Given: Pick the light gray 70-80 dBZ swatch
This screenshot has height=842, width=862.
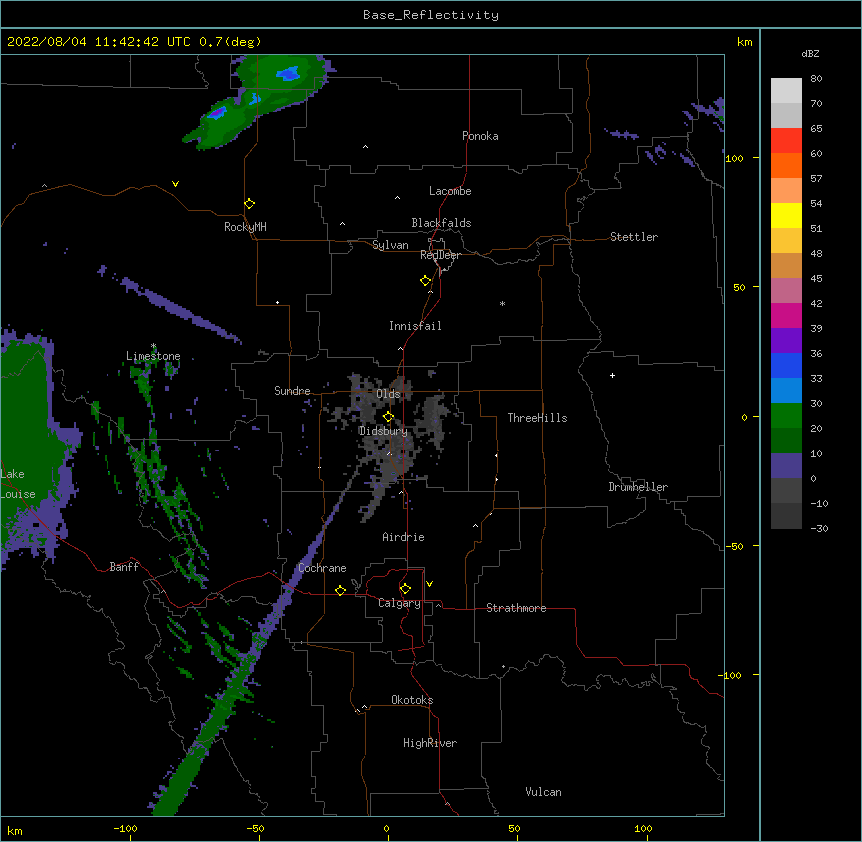Looking at the screenshot, I should point(786,91).
